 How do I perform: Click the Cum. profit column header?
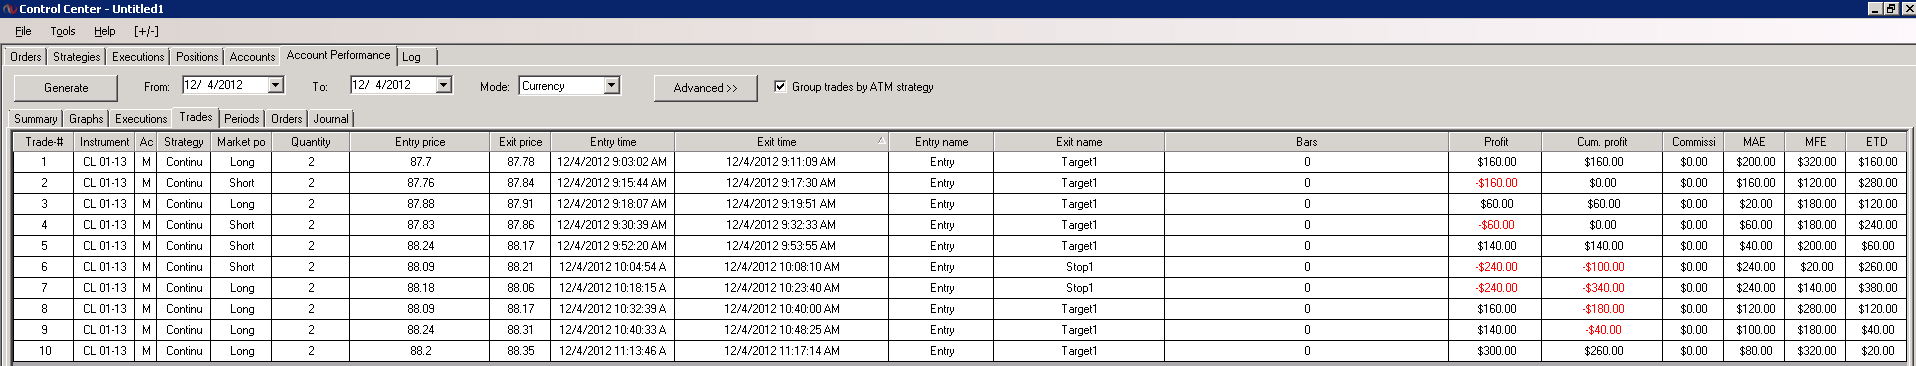pos(1603,142)
